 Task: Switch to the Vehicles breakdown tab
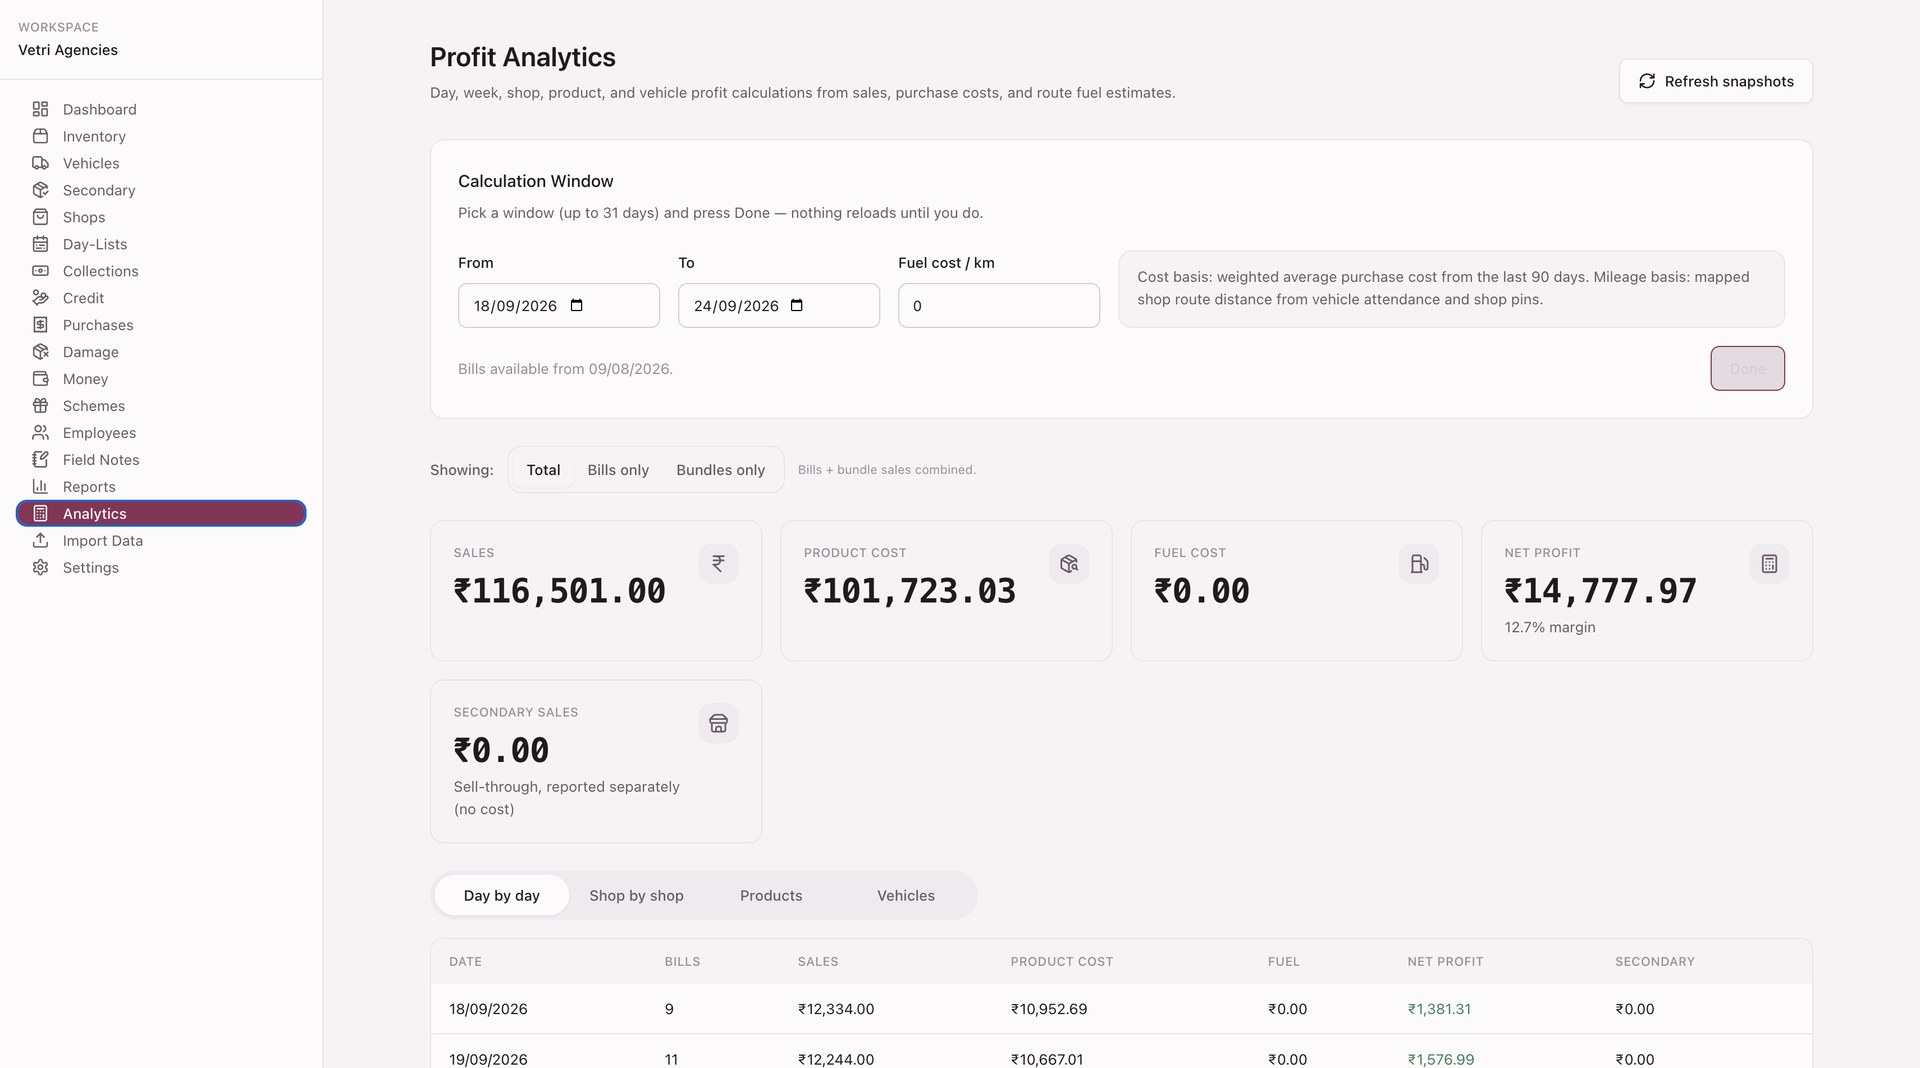pyautogui.click(x=906, y=896)
